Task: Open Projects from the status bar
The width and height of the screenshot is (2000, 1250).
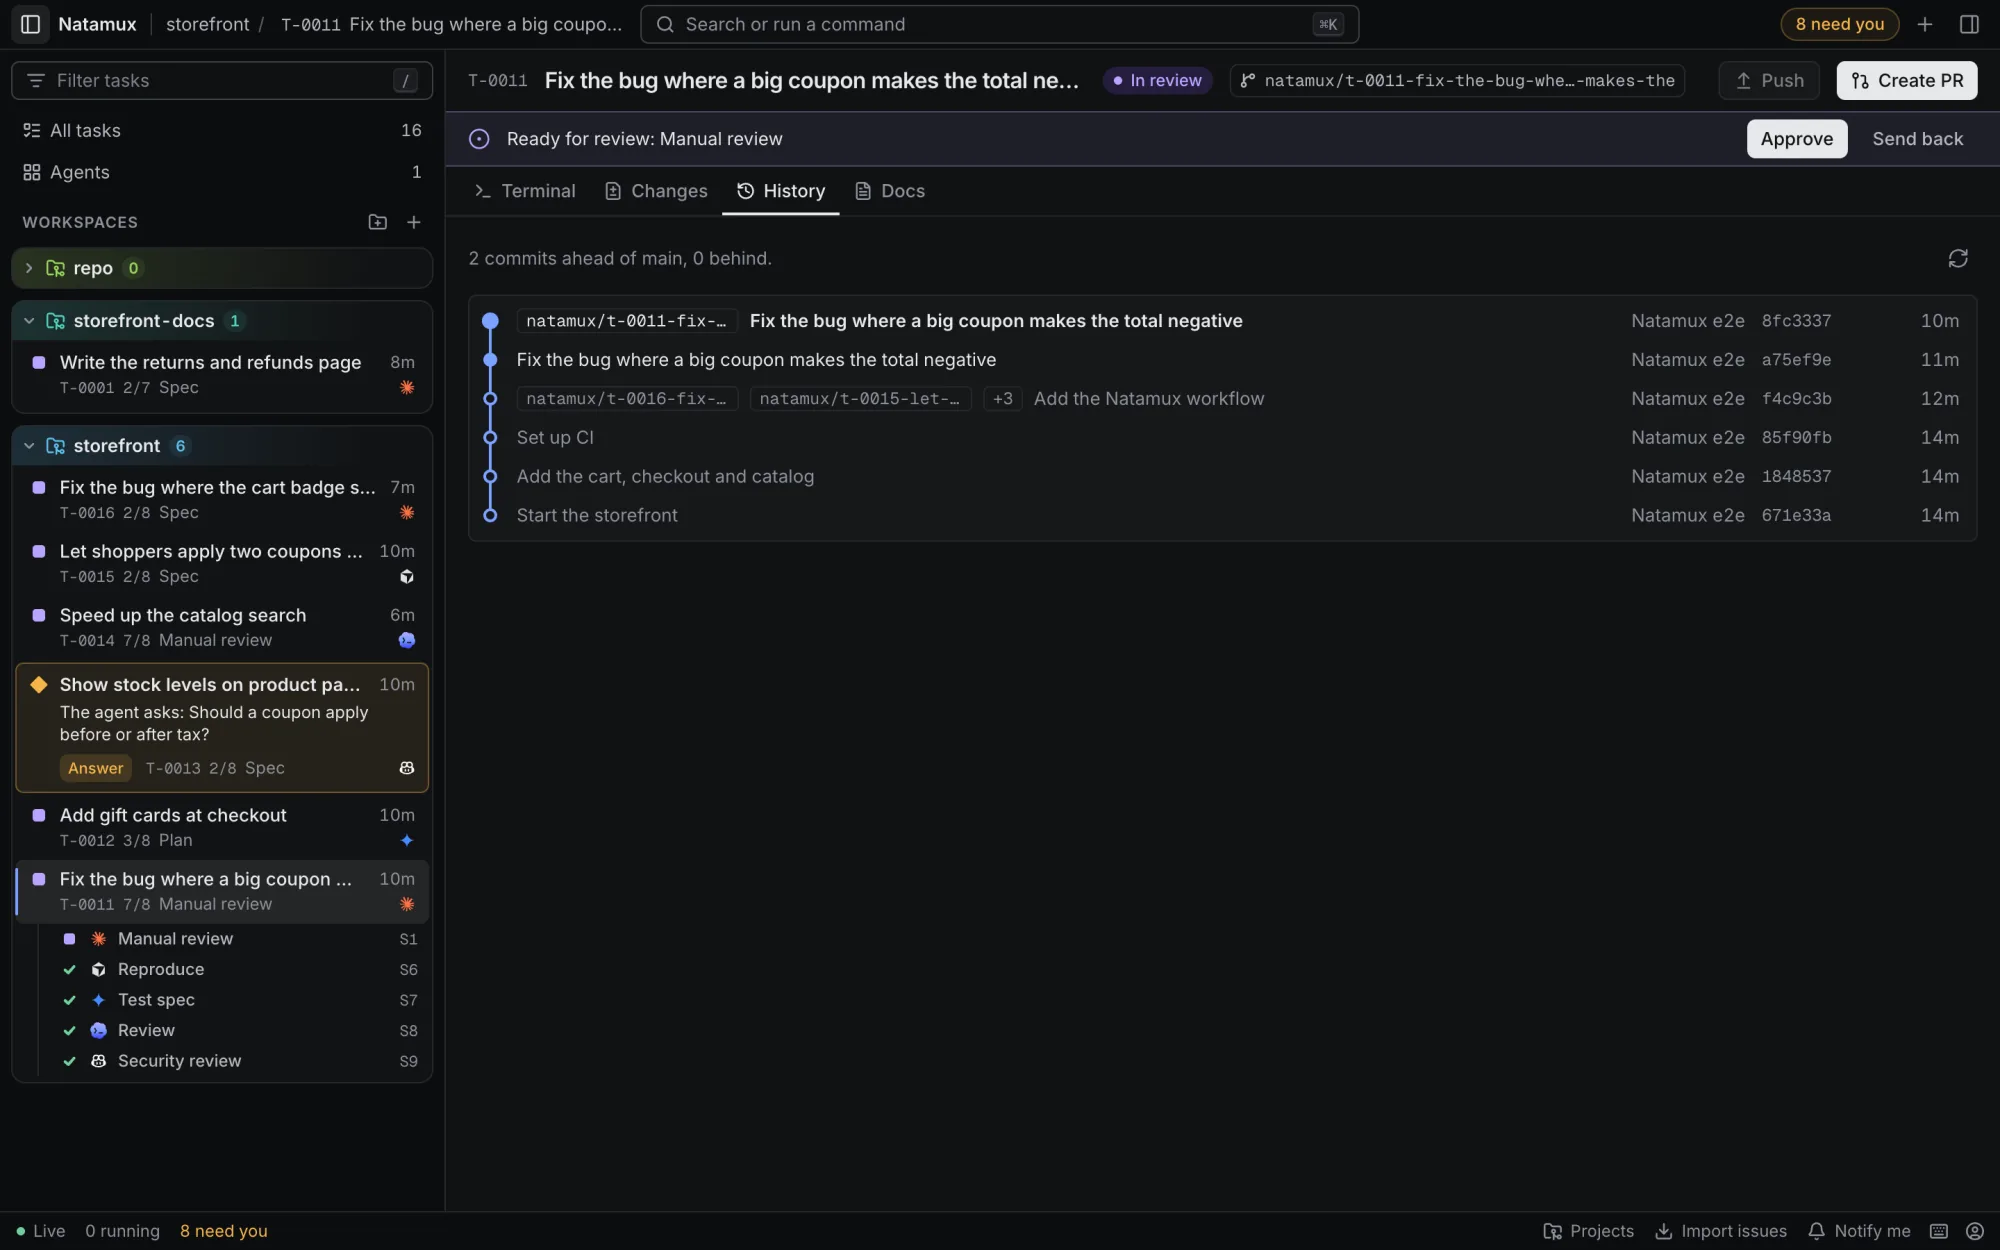Action: (1589, 1231)
